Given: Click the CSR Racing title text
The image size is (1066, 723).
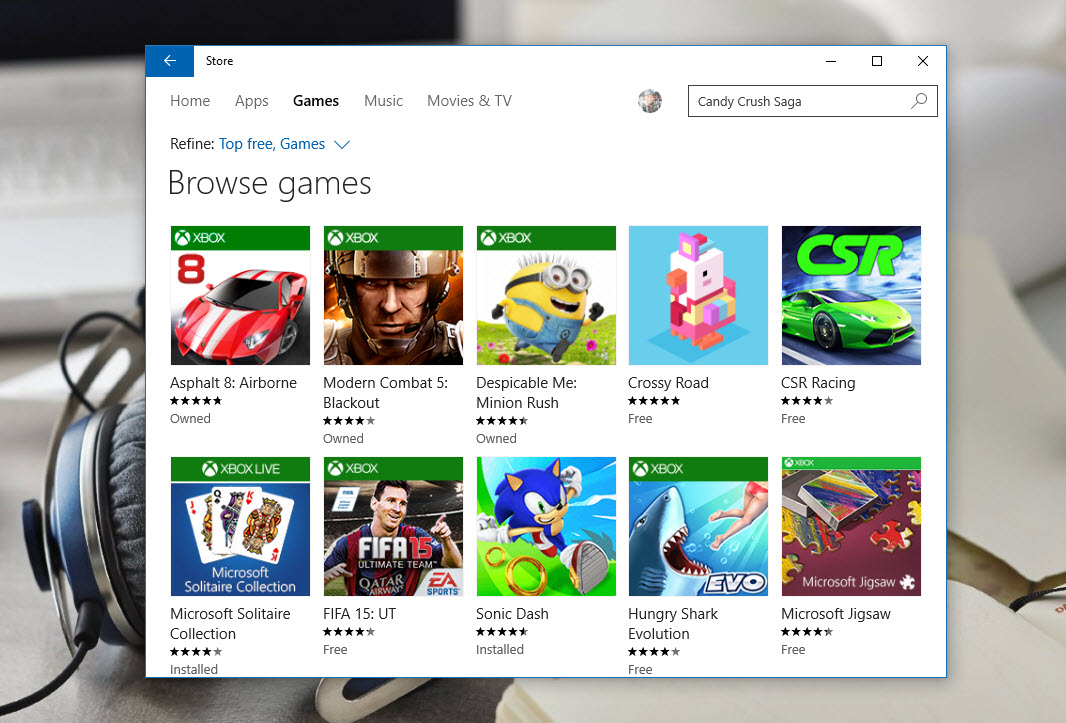Looking at the screenshot, I should (x=818, y=383).
